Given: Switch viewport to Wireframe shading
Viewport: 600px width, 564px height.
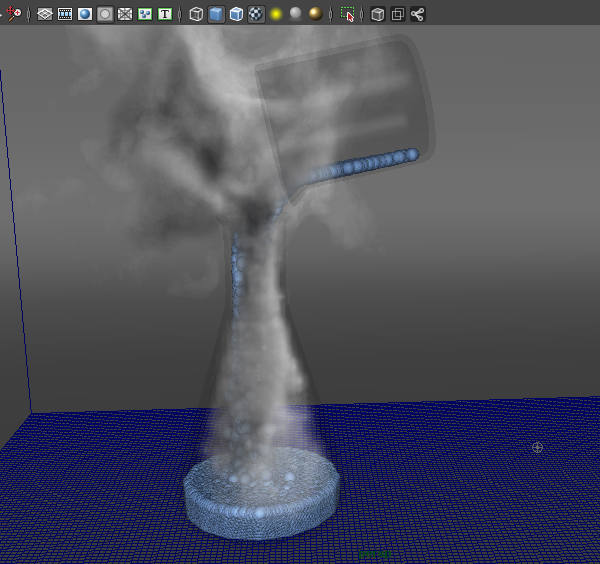Looking at the screenshot, I should pyautogui.click(x=196, y=15).
